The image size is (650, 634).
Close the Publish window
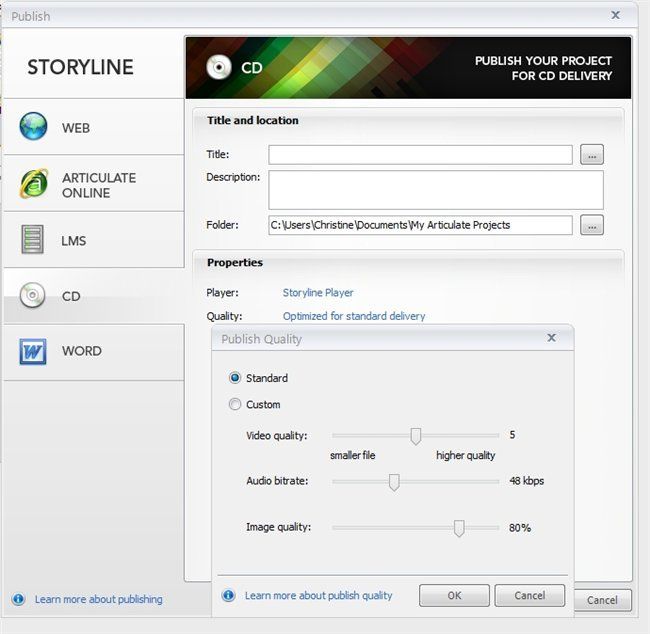616,15
